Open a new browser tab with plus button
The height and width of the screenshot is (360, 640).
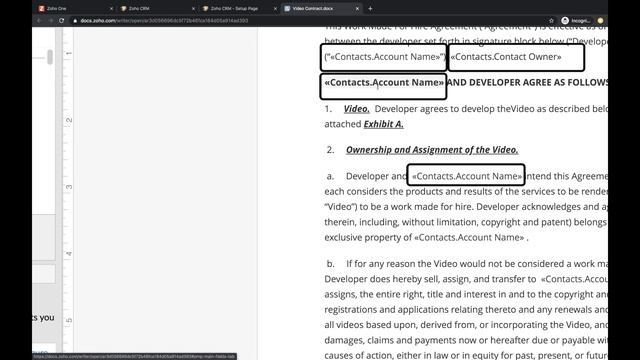(x=370, y=9)
